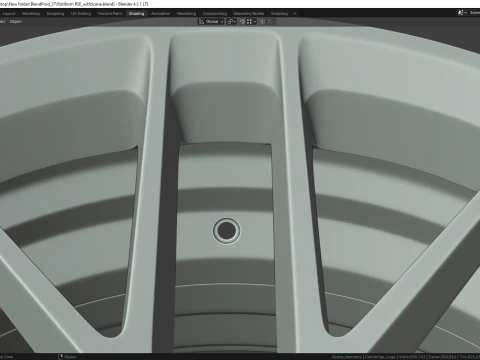Toggle proportional editing
Screen dimensions: 480x360
point(262,22)
